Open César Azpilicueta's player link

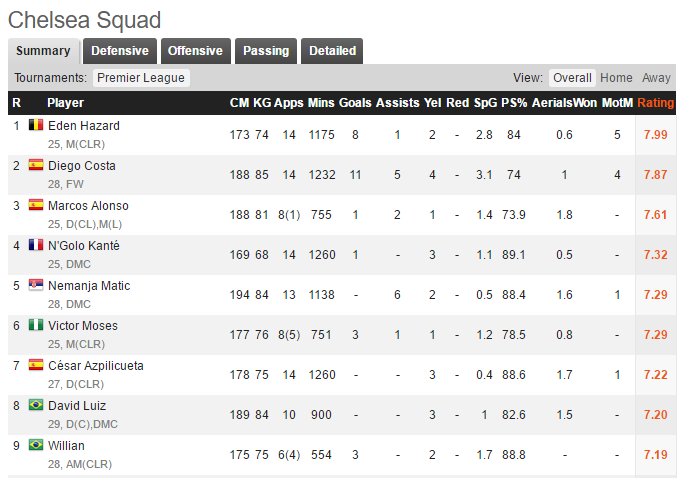(95, 366)
